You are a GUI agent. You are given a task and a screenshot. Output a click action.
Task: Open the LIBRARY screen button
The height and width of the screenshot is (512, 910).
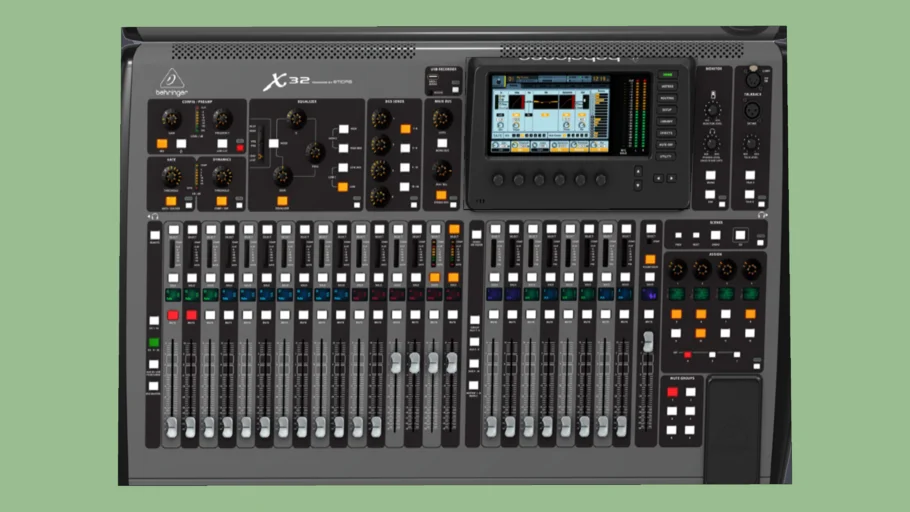667,121
